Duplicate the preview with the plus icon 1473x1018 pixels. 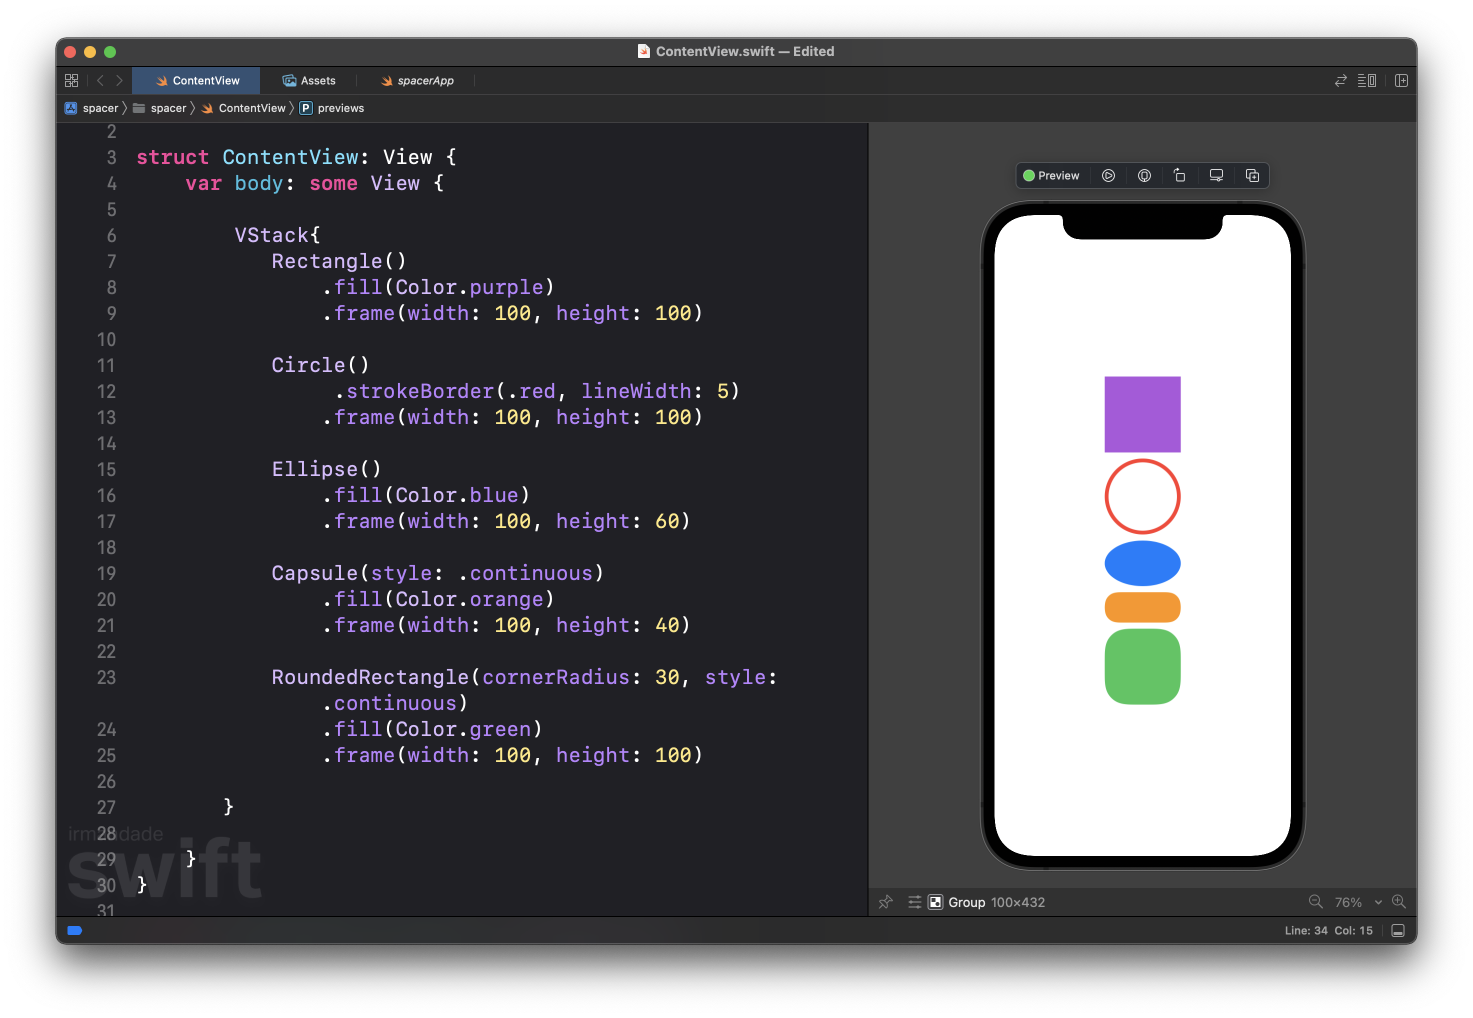coord(1252,176)
